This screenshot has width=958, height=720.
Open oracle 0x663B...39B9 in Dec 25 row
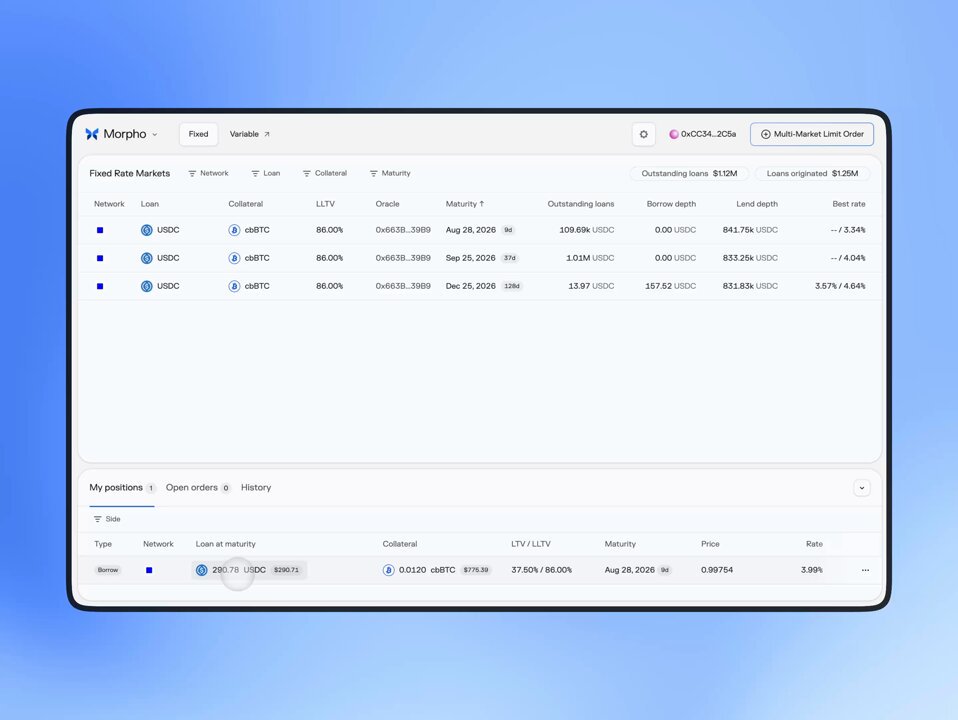(403, 286)
